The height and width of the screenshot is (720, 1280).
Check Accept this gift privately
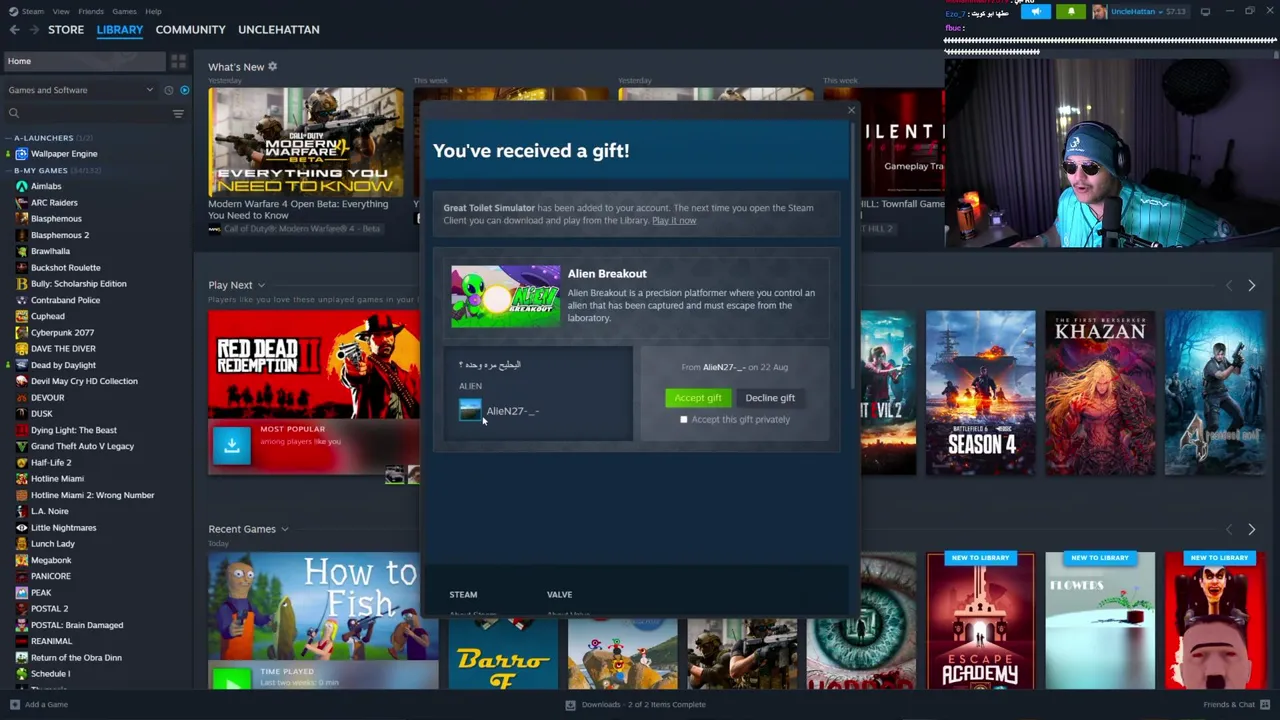(x=684, y=420)
